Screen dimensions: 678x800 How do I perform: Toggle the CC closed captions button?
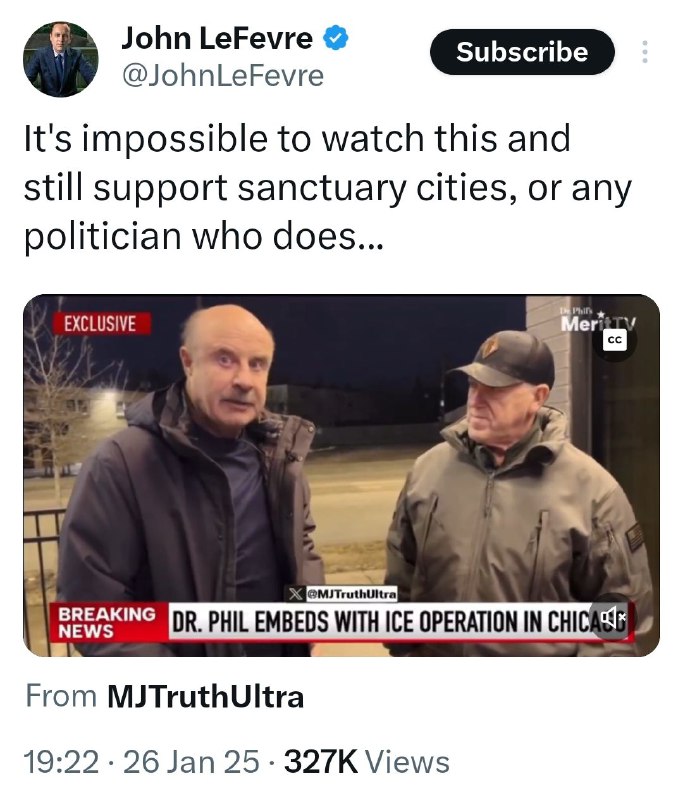click(615, 341)
